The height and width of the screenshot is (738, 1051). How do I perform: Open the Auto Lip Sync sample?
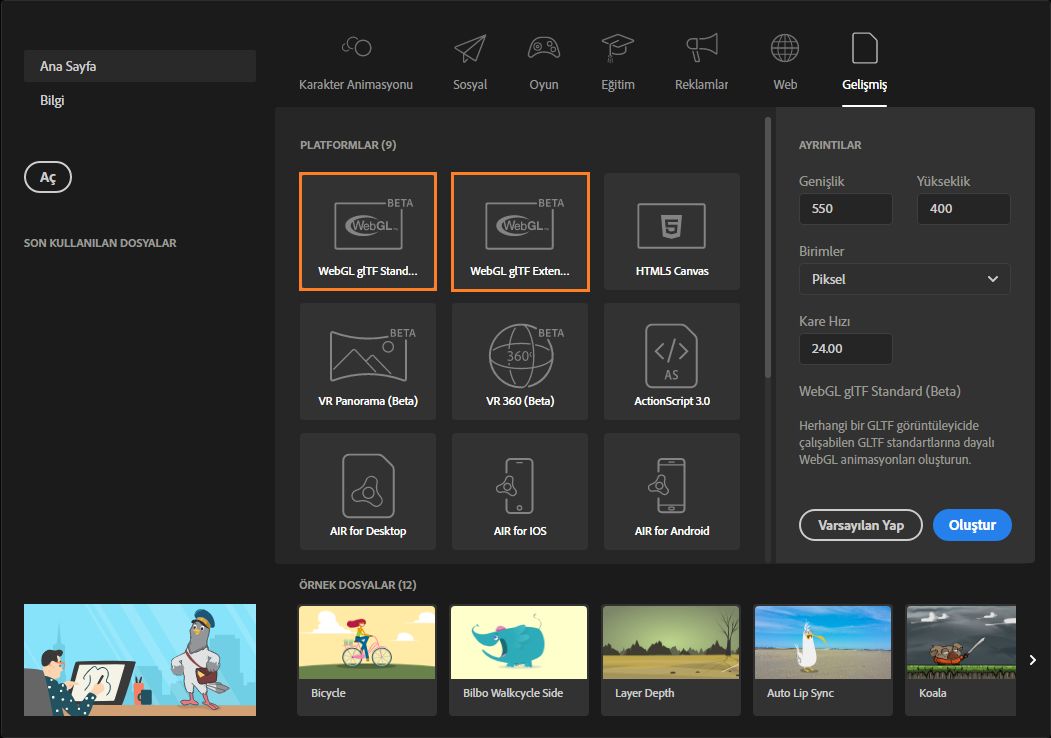(x=823, y=660)
